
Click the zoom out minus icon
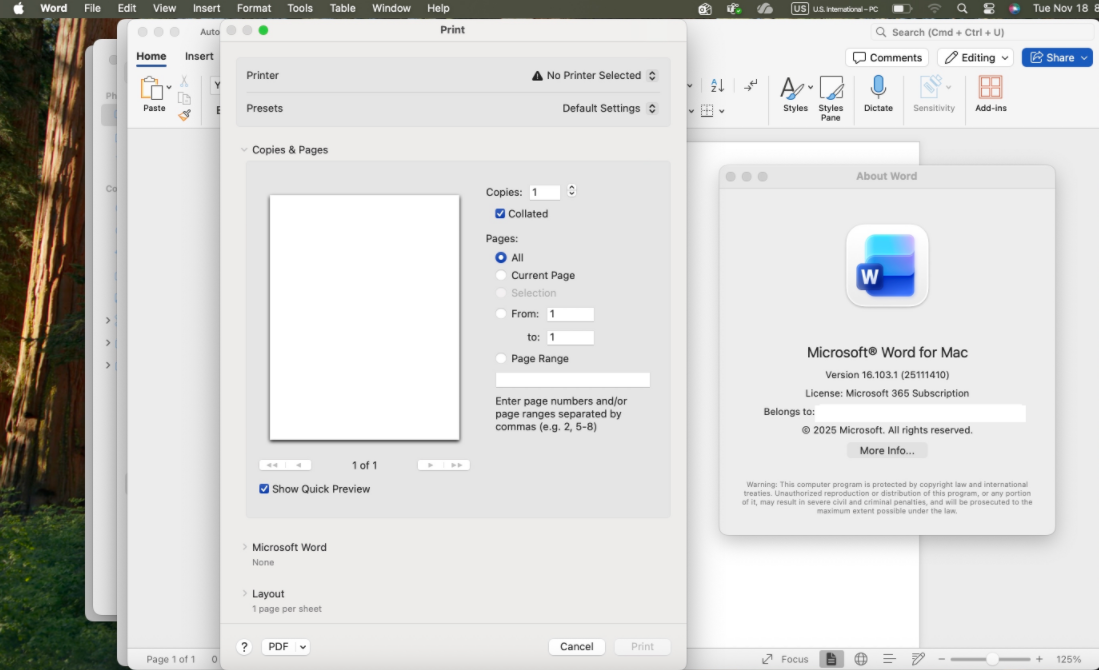click(x=941, y=659)
